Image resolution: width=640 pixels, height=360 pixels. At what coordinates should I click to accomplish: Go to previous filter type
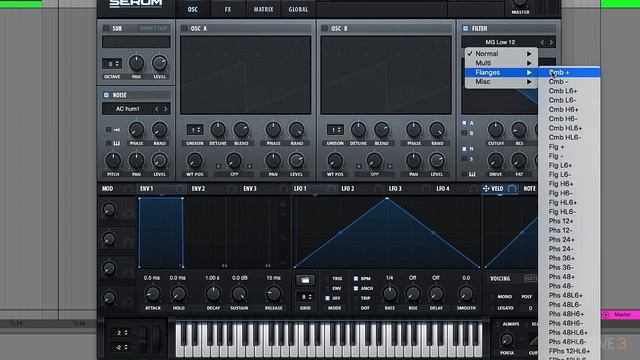coord(542,42)
